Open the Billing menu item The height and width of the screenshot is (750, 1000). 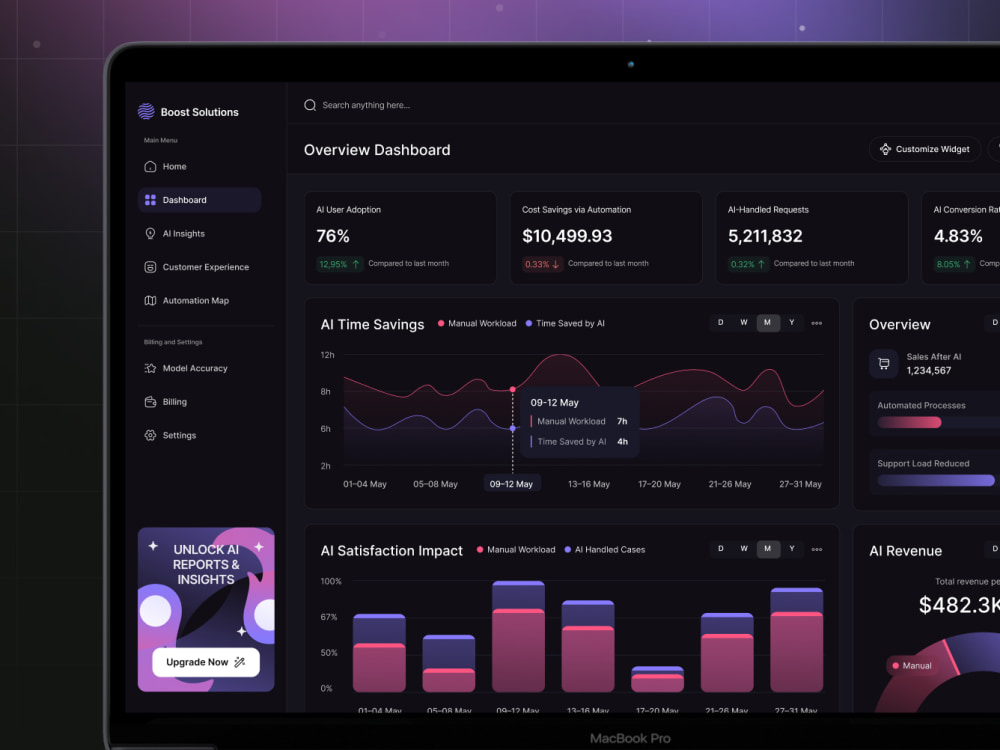click(200, 402)
